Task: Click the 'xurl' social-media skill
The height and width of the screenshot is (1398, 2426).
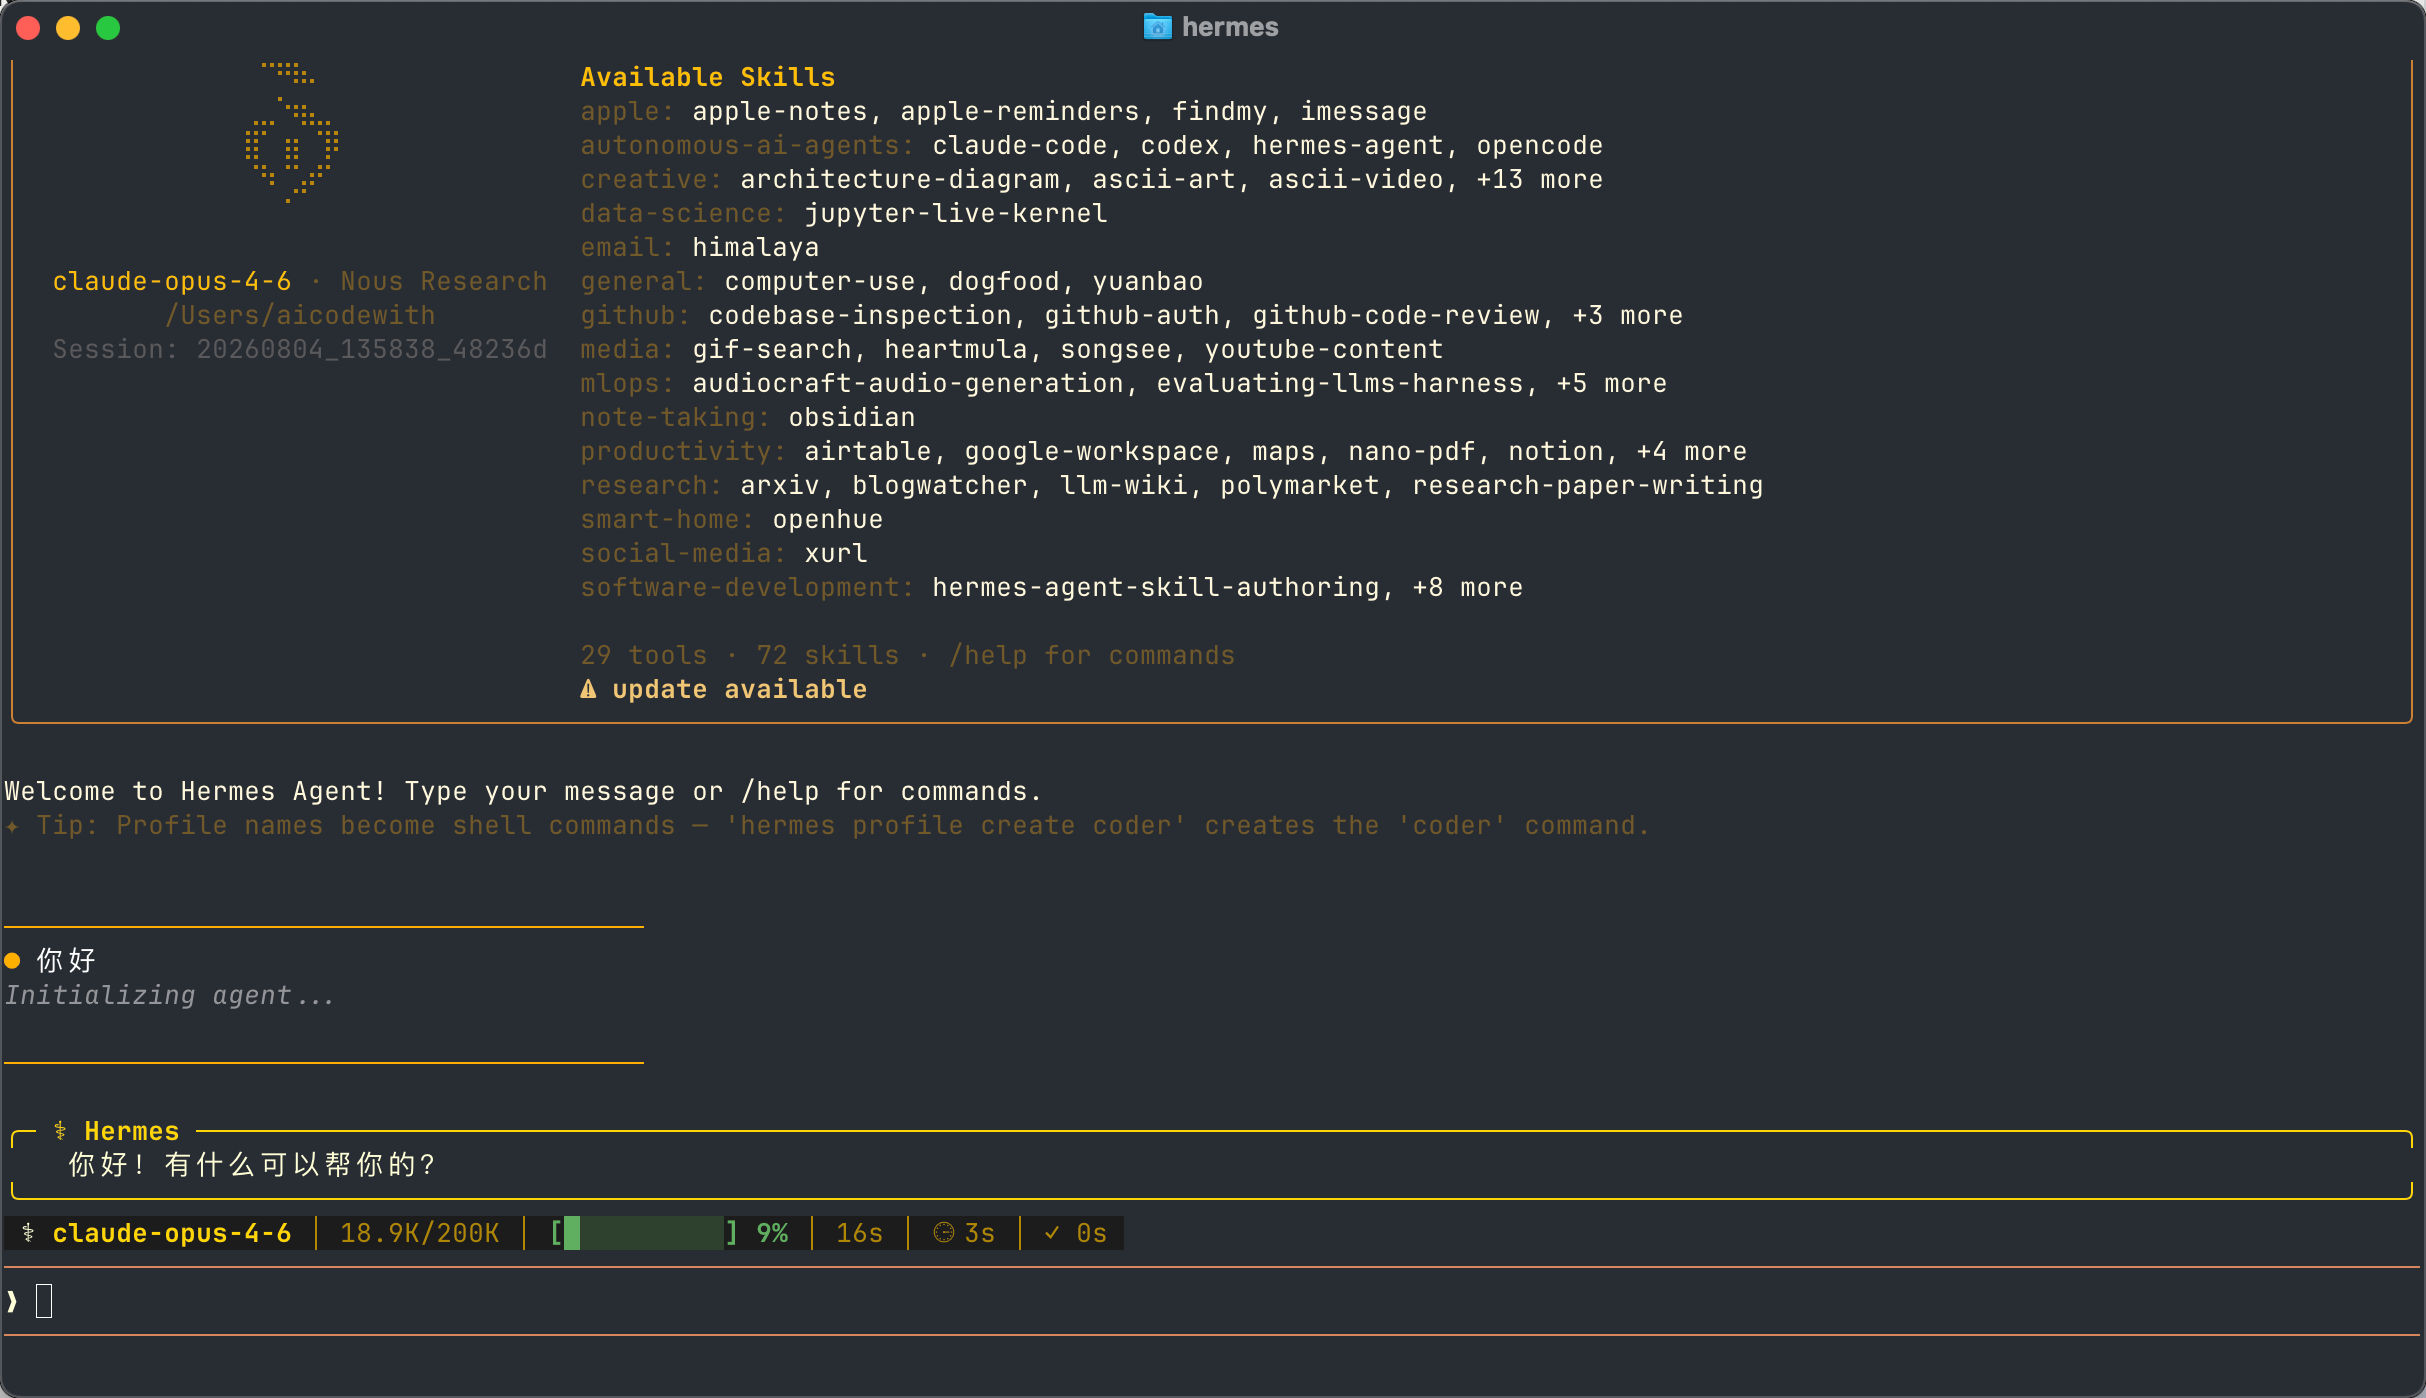Action: pyautogui.click(x=835, y=553)
